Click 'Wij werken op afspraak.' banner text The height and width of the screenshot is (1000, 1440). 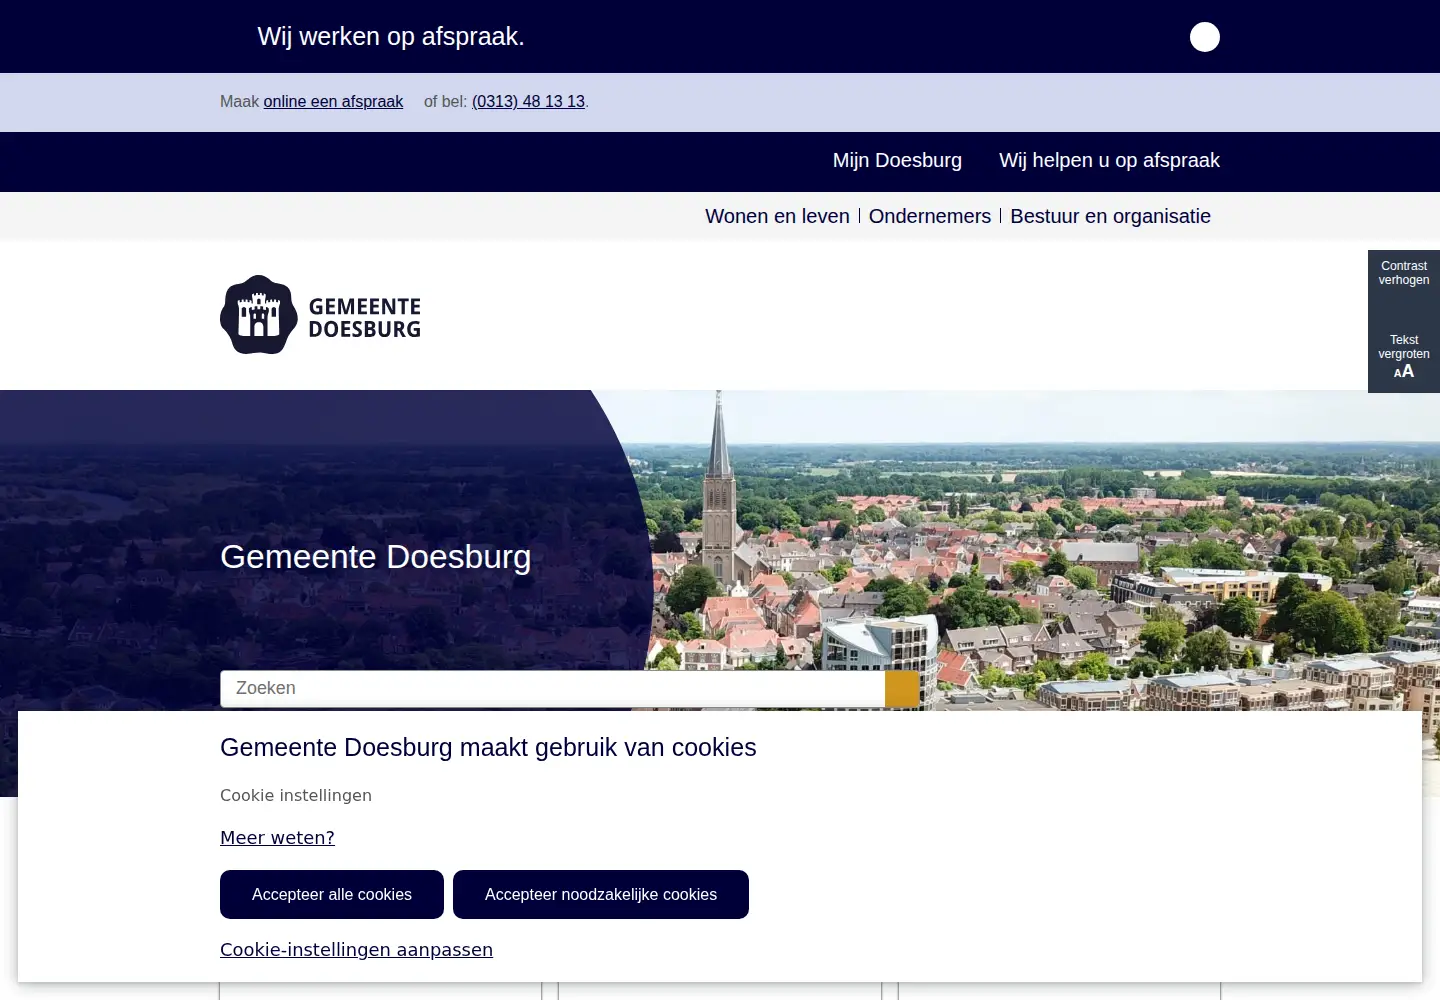(x=391, y=37)
